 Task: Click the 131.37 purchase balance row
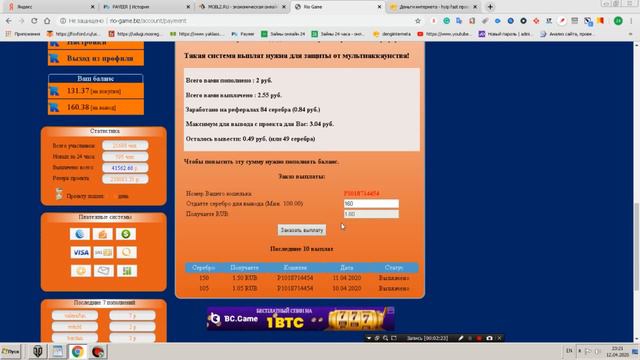point(96,91)
